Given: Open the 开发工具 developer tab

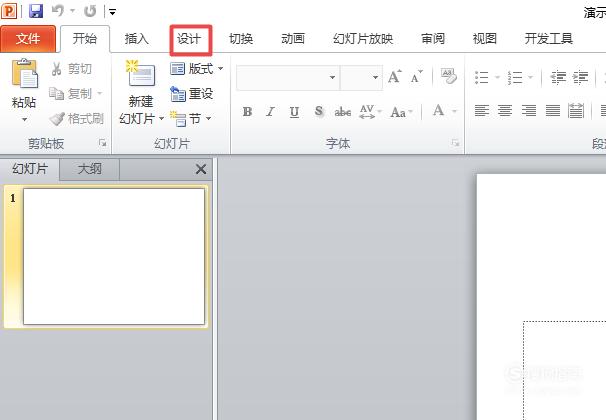Looking at the screenshot, I should [548, 39].
